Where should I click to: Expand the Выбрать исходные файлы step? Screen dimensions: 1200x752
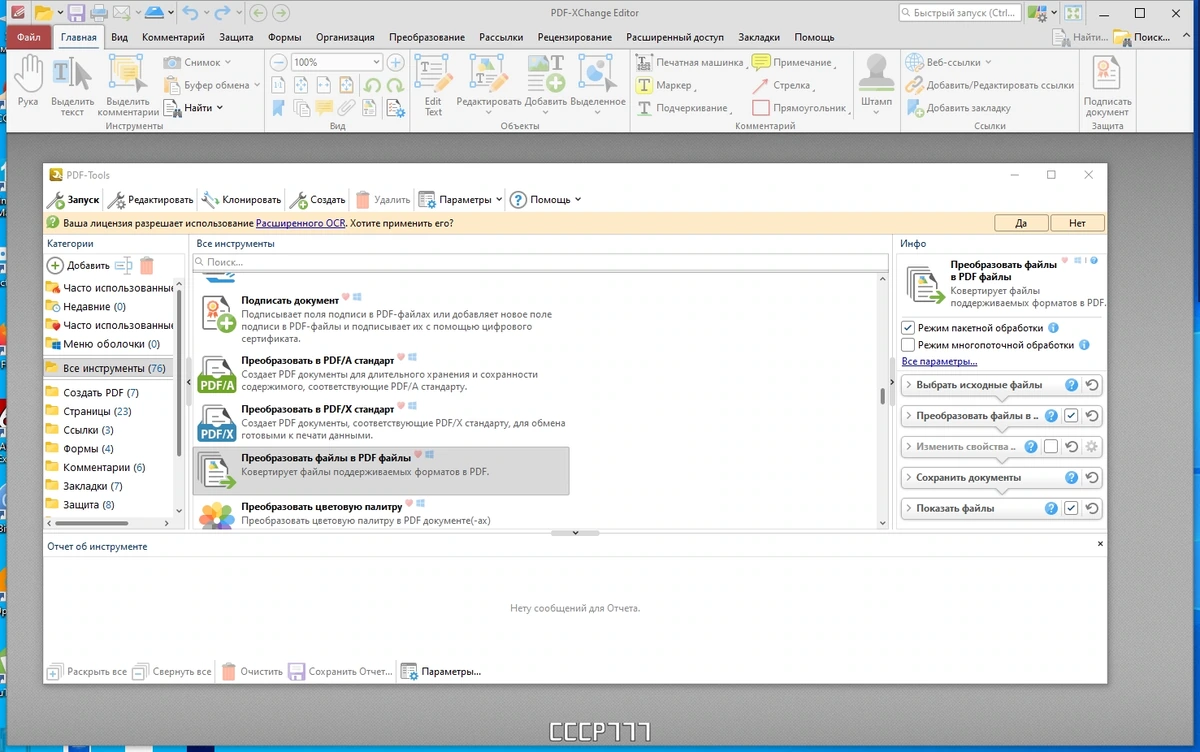(x=909, y=385)
